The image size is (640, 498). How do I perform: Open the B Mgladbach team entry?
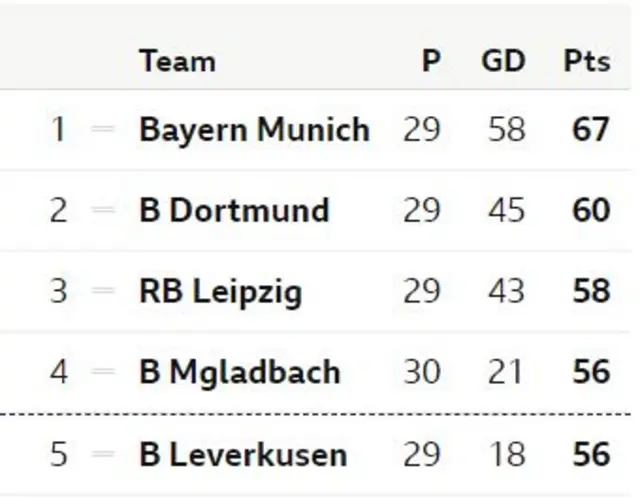click(x=240, y=372)
